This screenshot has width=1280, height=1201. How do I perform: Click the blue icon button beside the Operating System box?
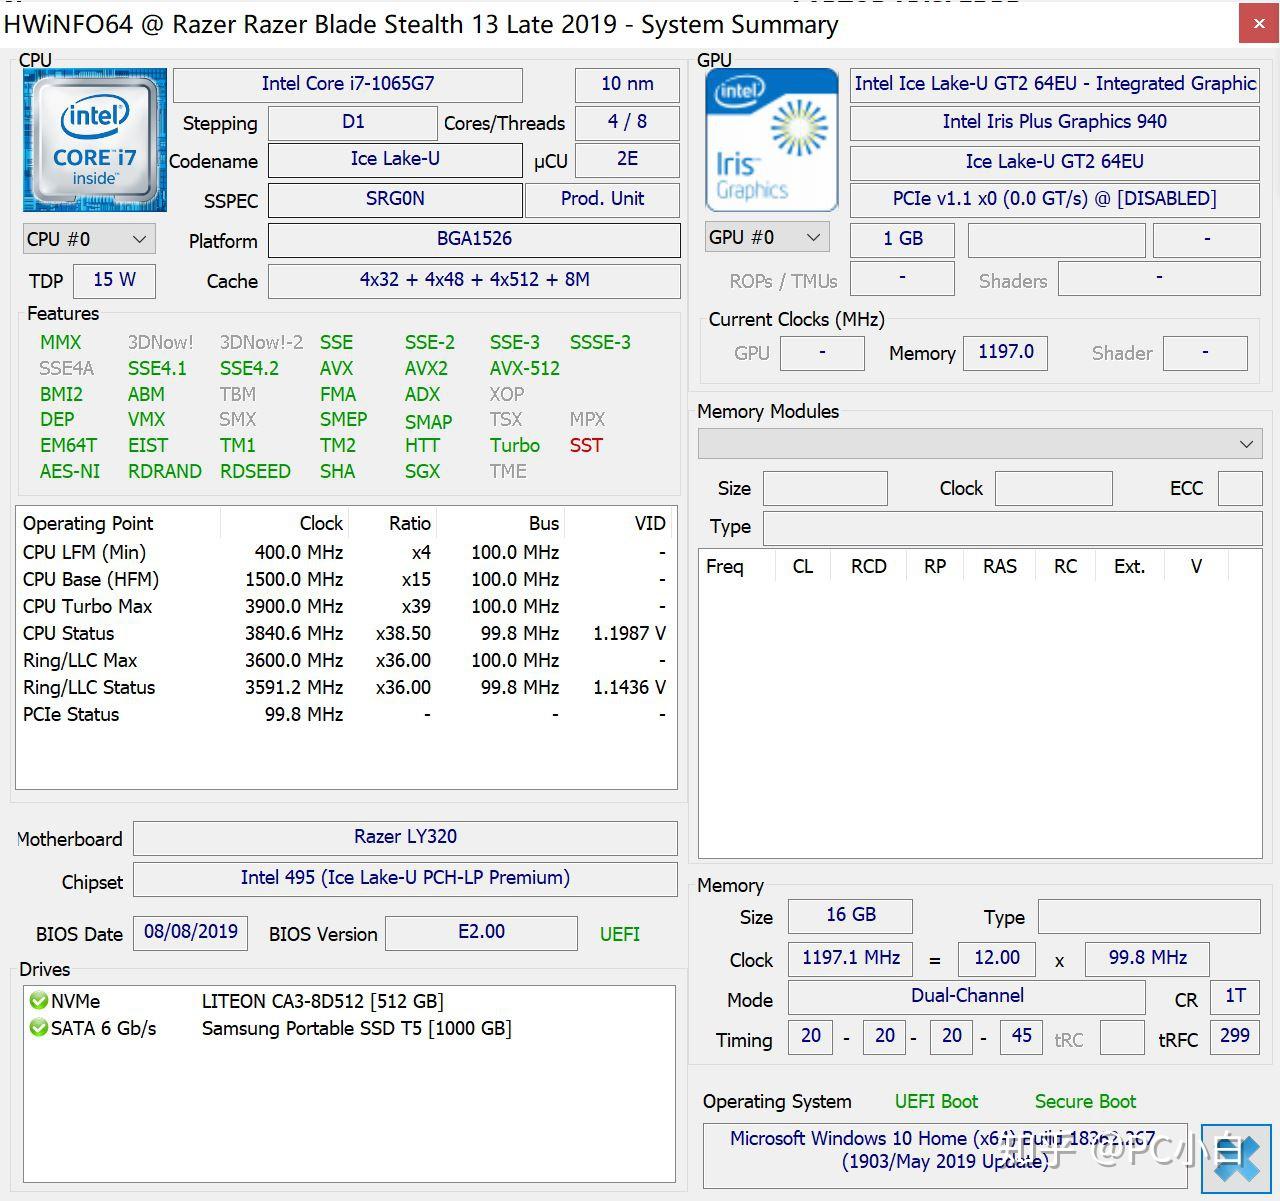tap(1236, 1158)
